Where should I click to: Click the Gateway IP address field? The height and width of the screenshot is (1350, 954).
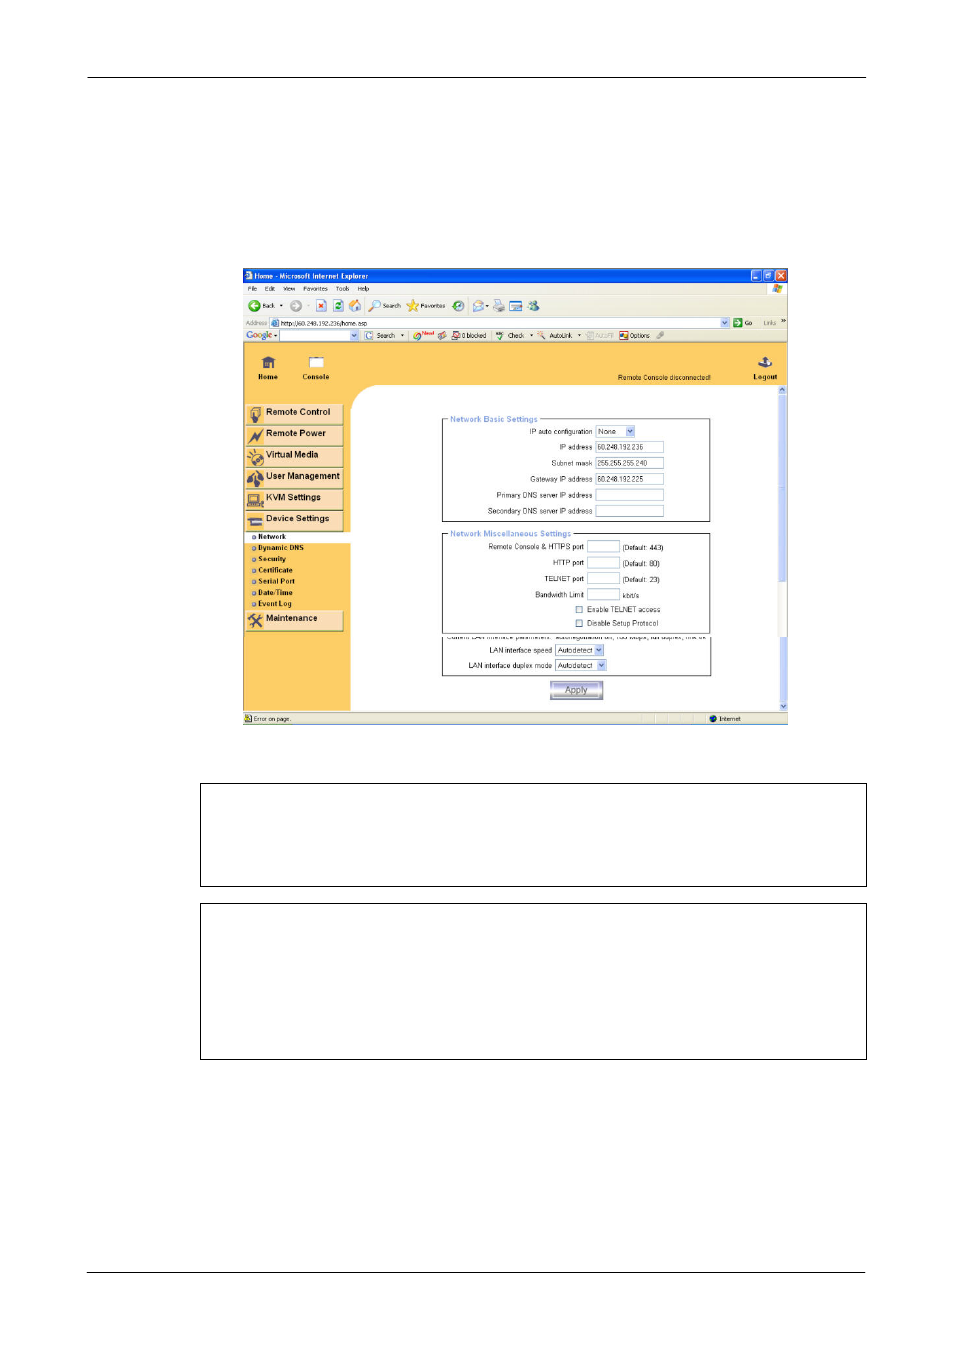click(x=630, y=479)
